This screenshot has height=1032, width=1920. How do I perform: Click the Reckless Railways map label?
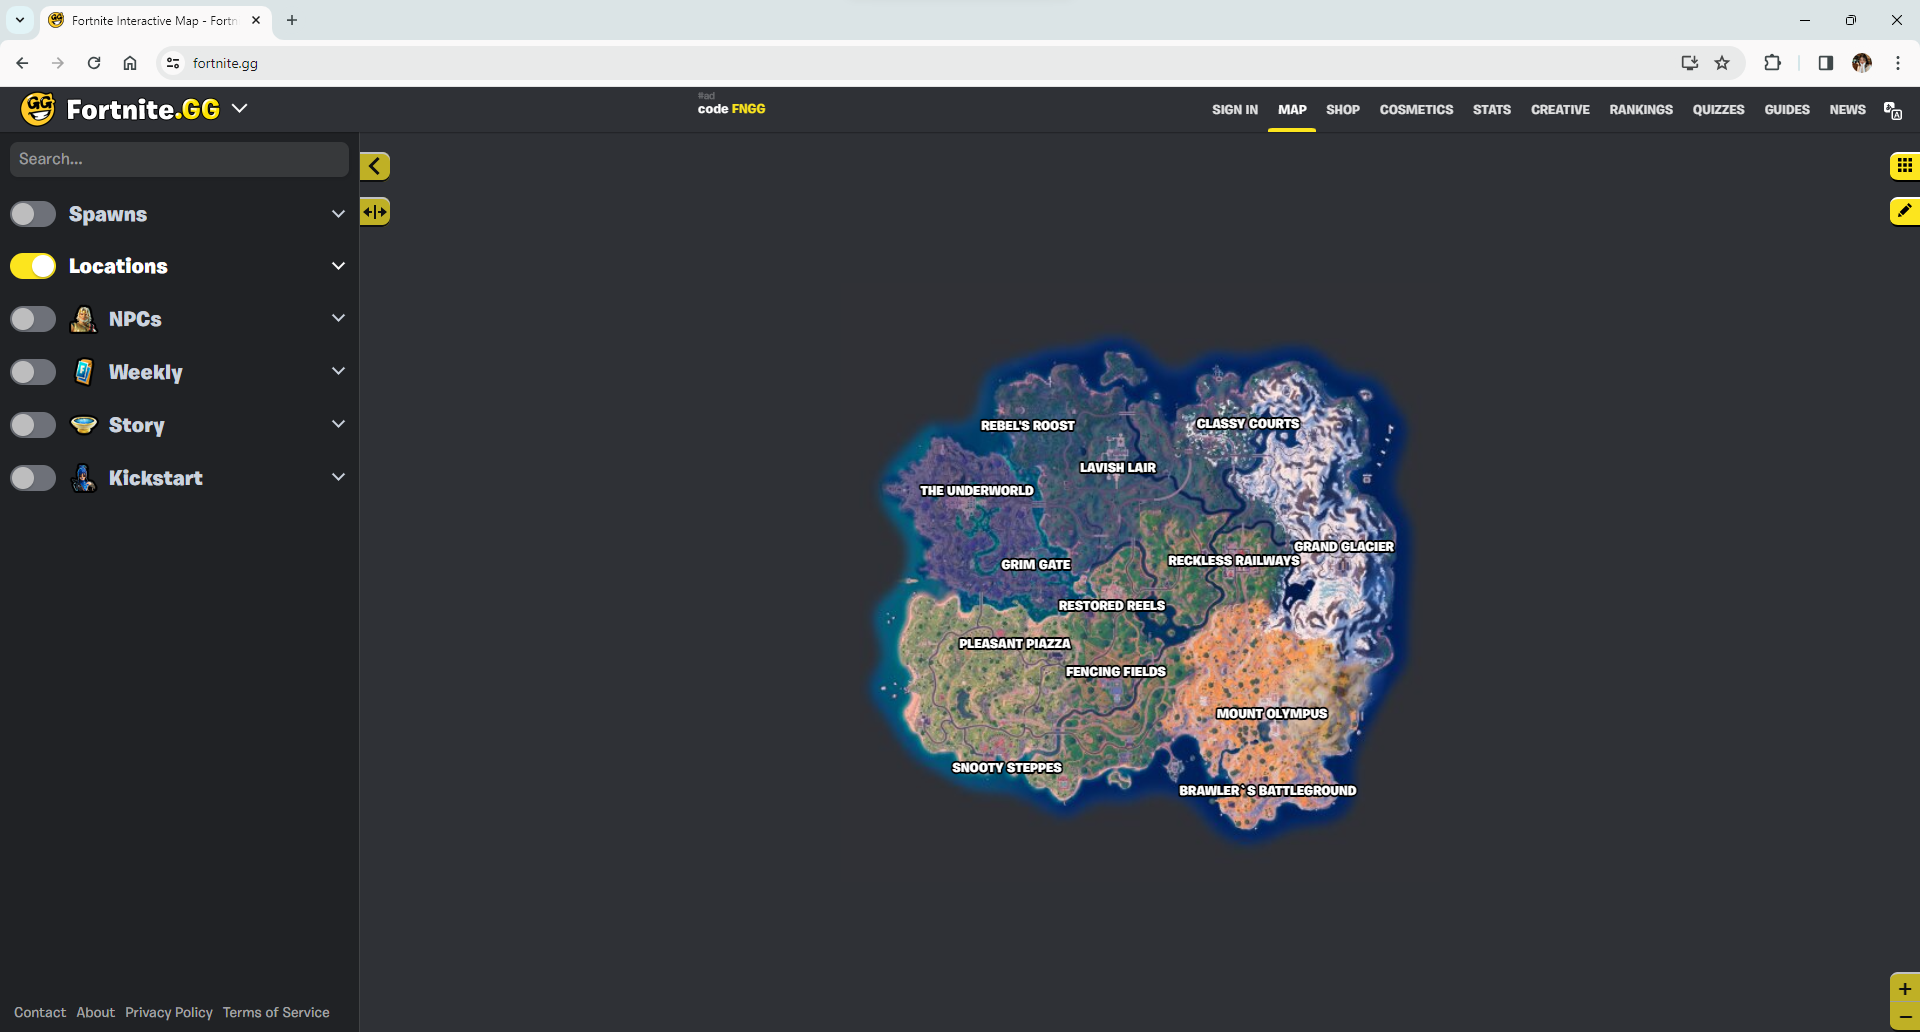pos(1234,560)
